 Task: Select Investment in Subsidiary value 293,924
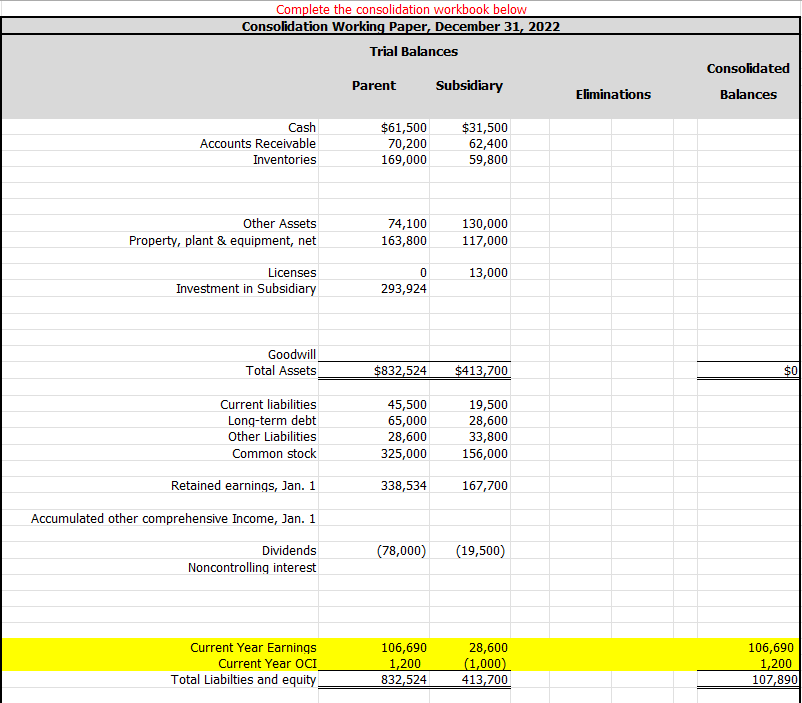point(404,289)
